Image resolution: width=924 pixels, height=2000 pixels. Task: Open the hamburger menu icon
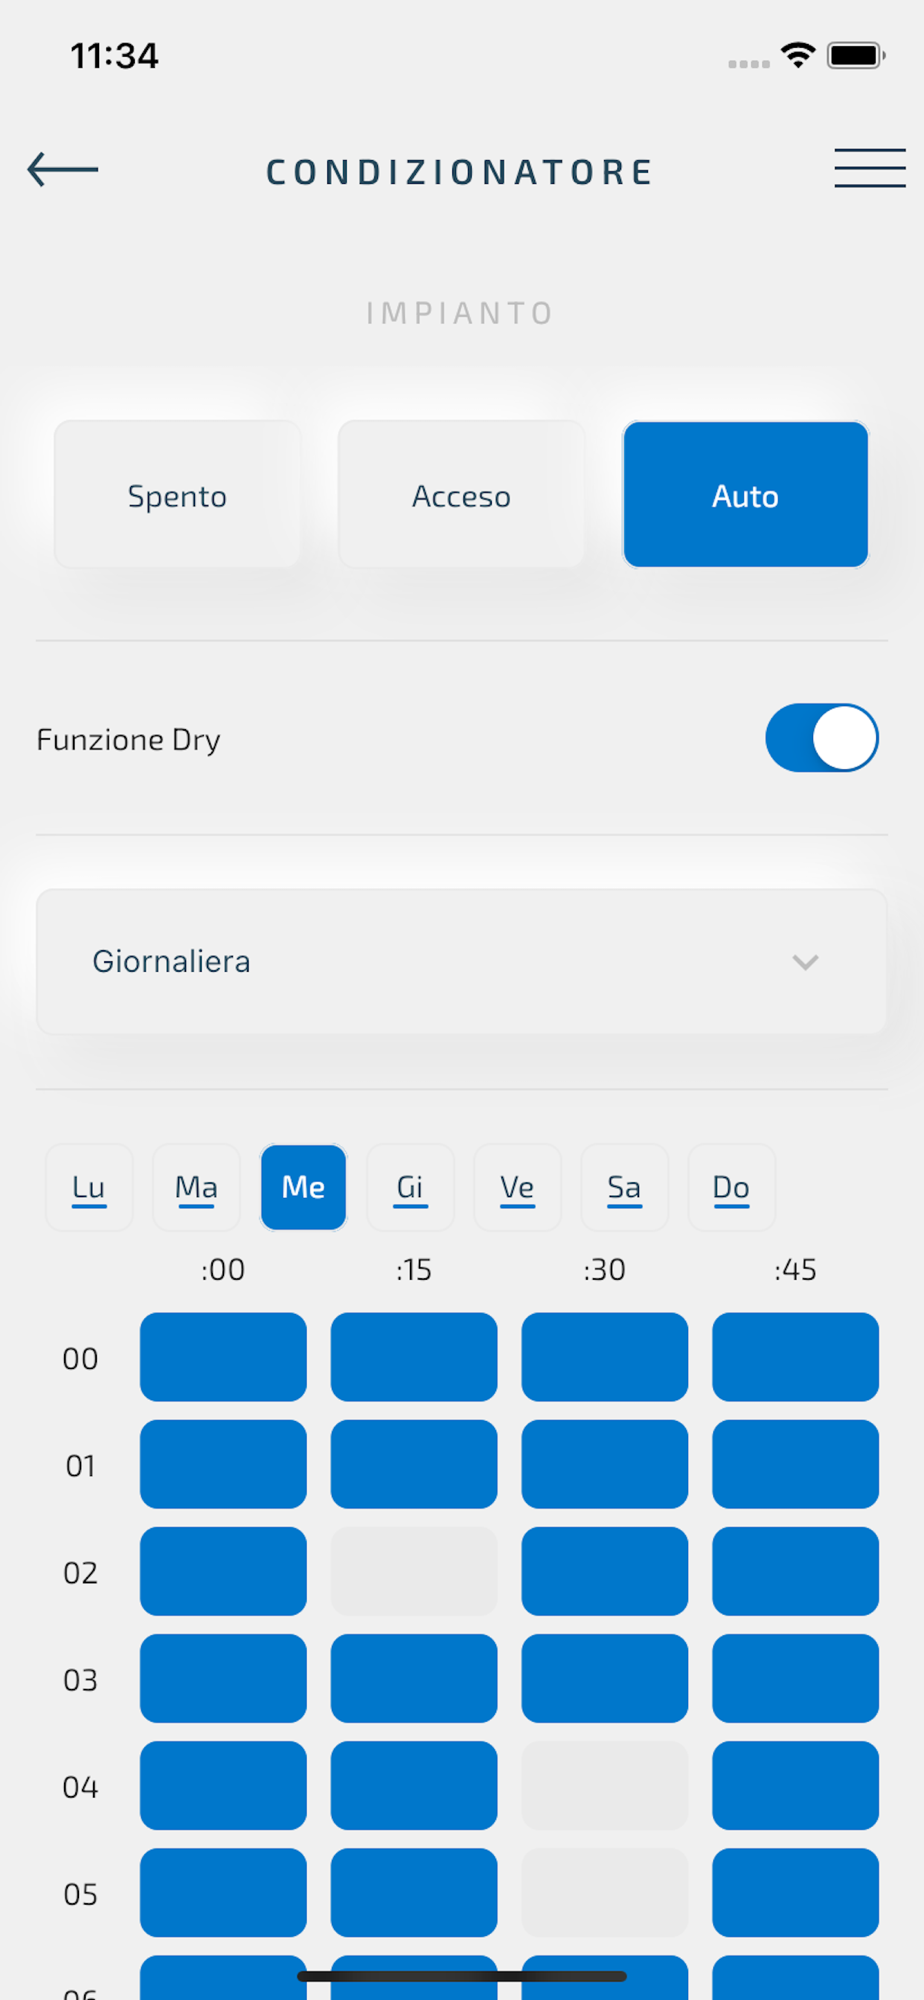pyautogui.click(x=870, y=168)
